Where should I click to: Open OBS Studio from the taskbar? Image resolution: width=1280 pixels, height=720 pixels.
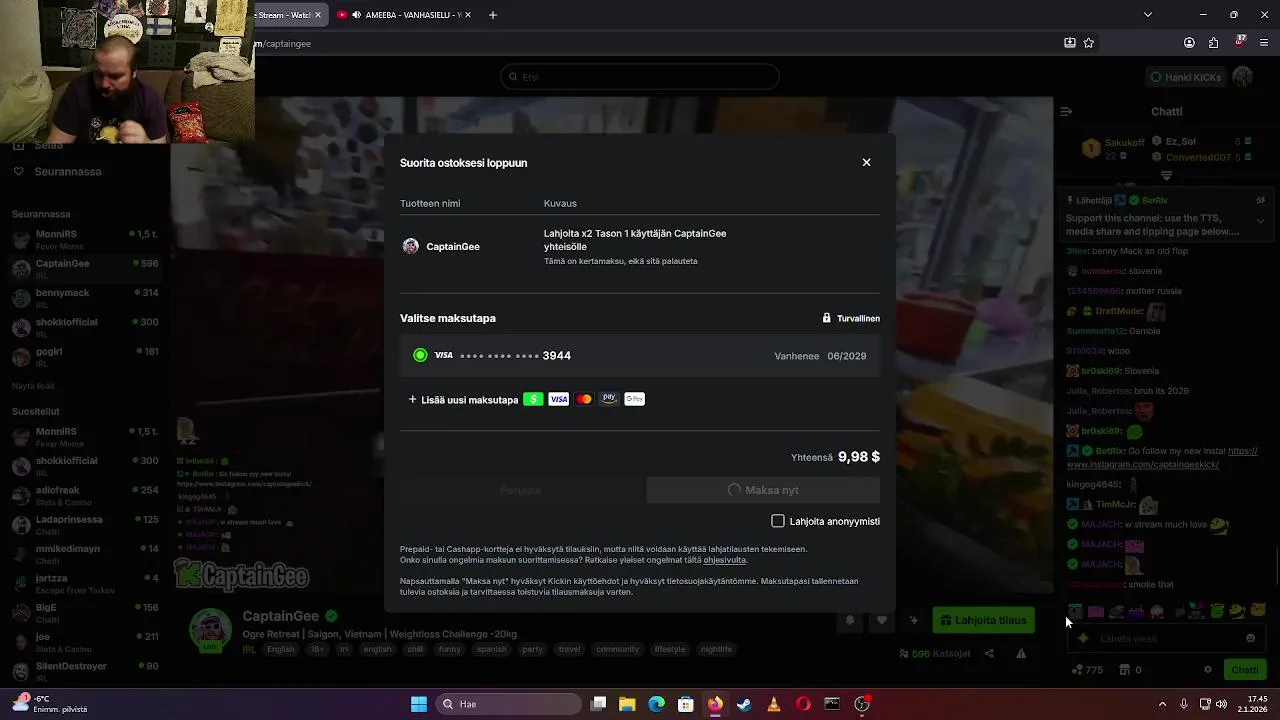point(862,704)
